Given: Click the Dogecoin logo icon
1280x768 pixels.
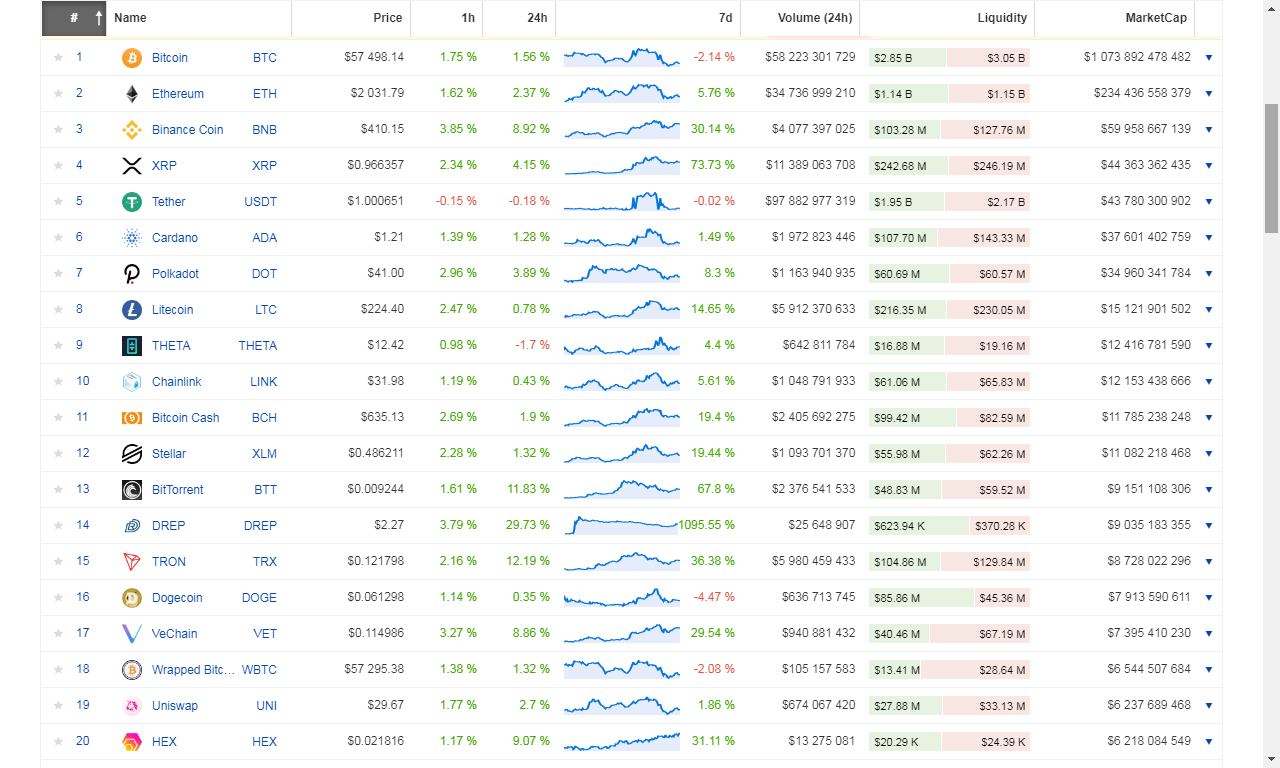Looking at the screenshot, I should click(x=132, y=598).
